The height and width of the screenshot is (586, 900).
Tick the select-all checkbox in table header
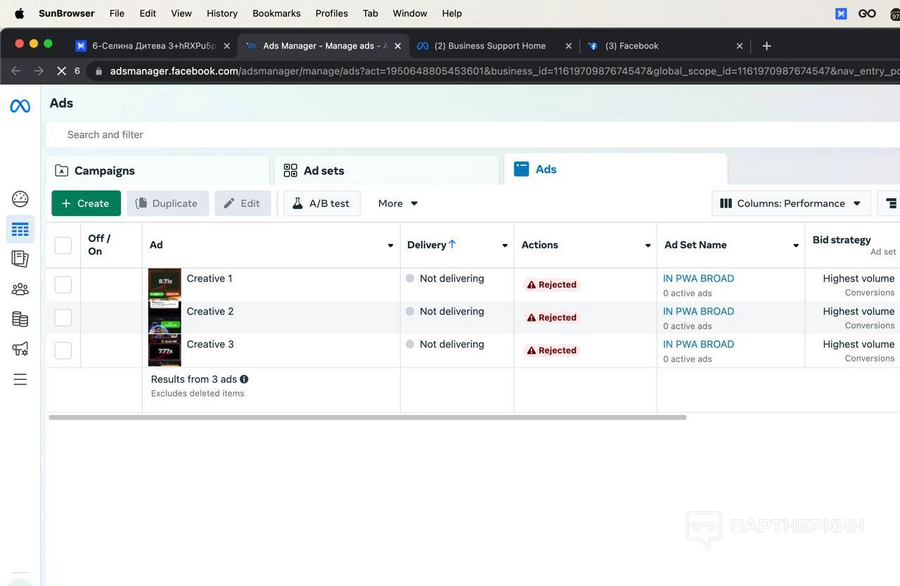63,245
